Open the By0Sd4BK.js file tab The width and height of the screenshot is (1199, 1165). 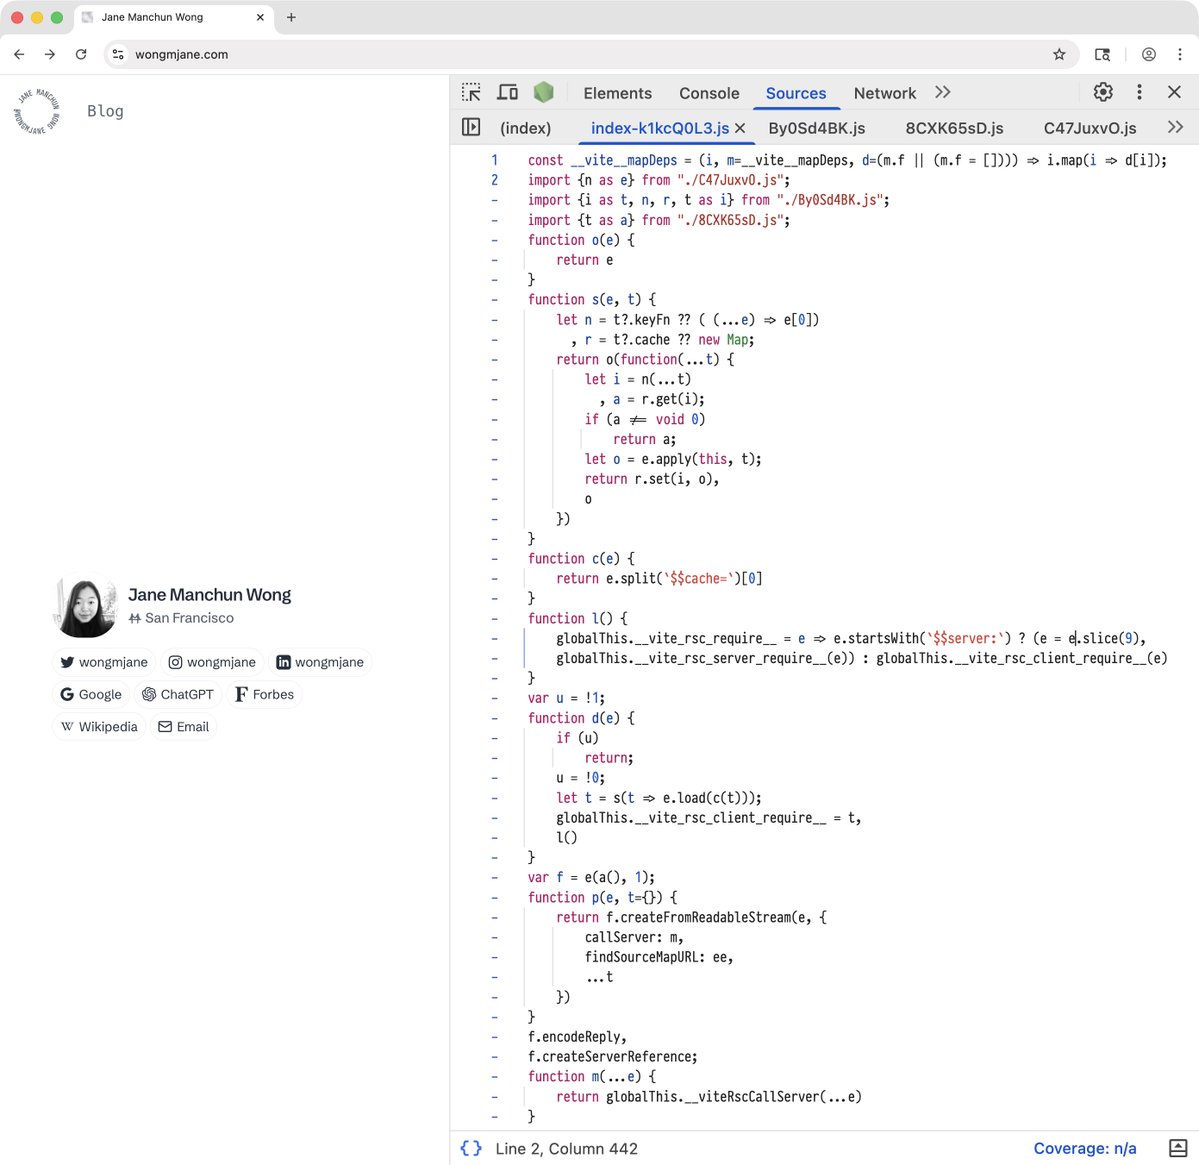click(817, 128)
